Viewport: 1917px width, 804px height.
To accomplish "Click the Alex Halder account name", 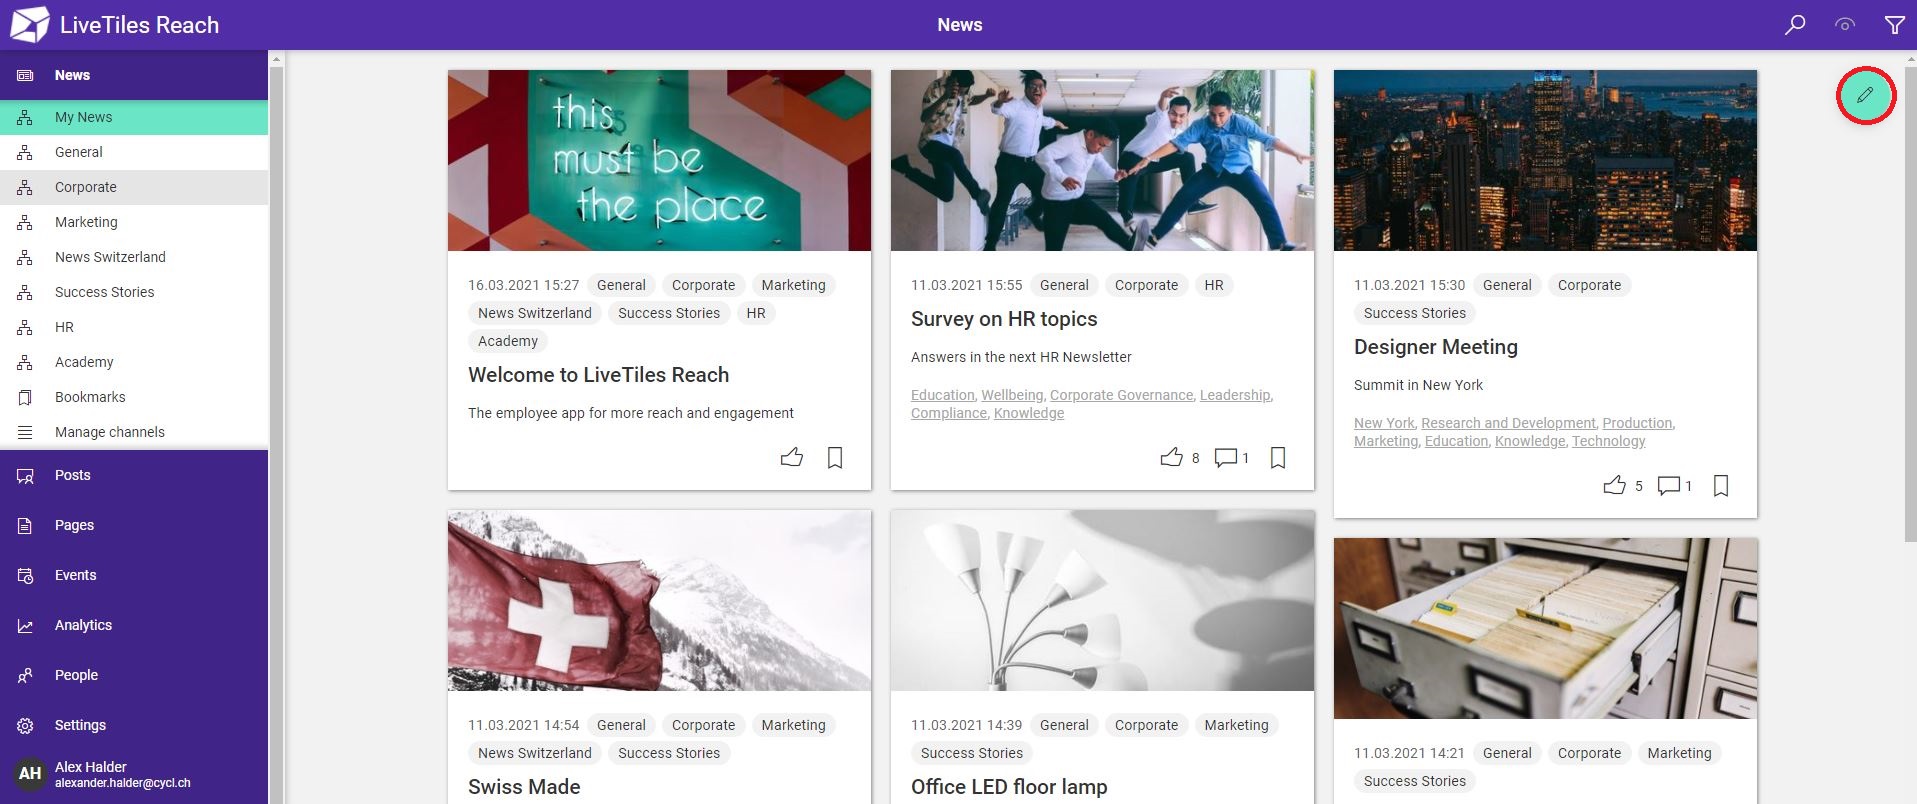I will click(91, 767).
